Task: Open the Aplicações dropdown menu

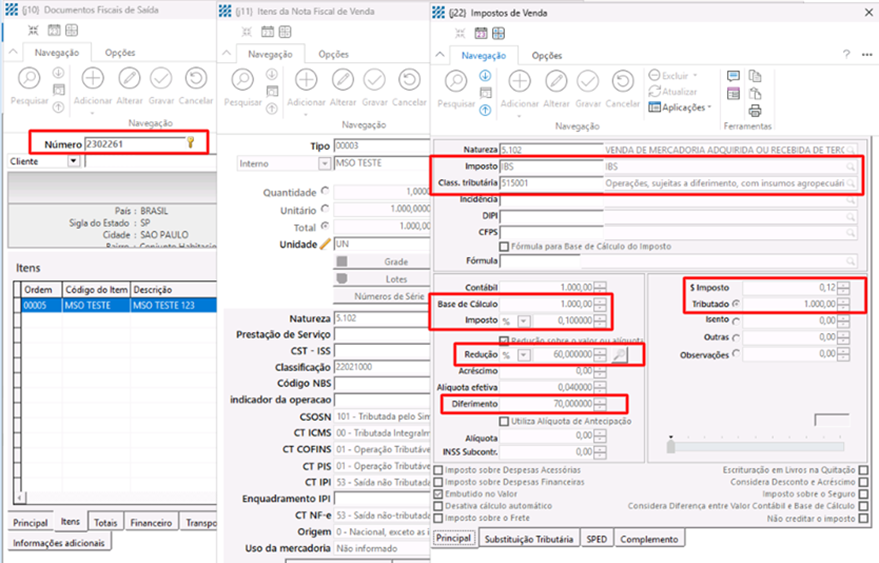Action: (680, 107)
